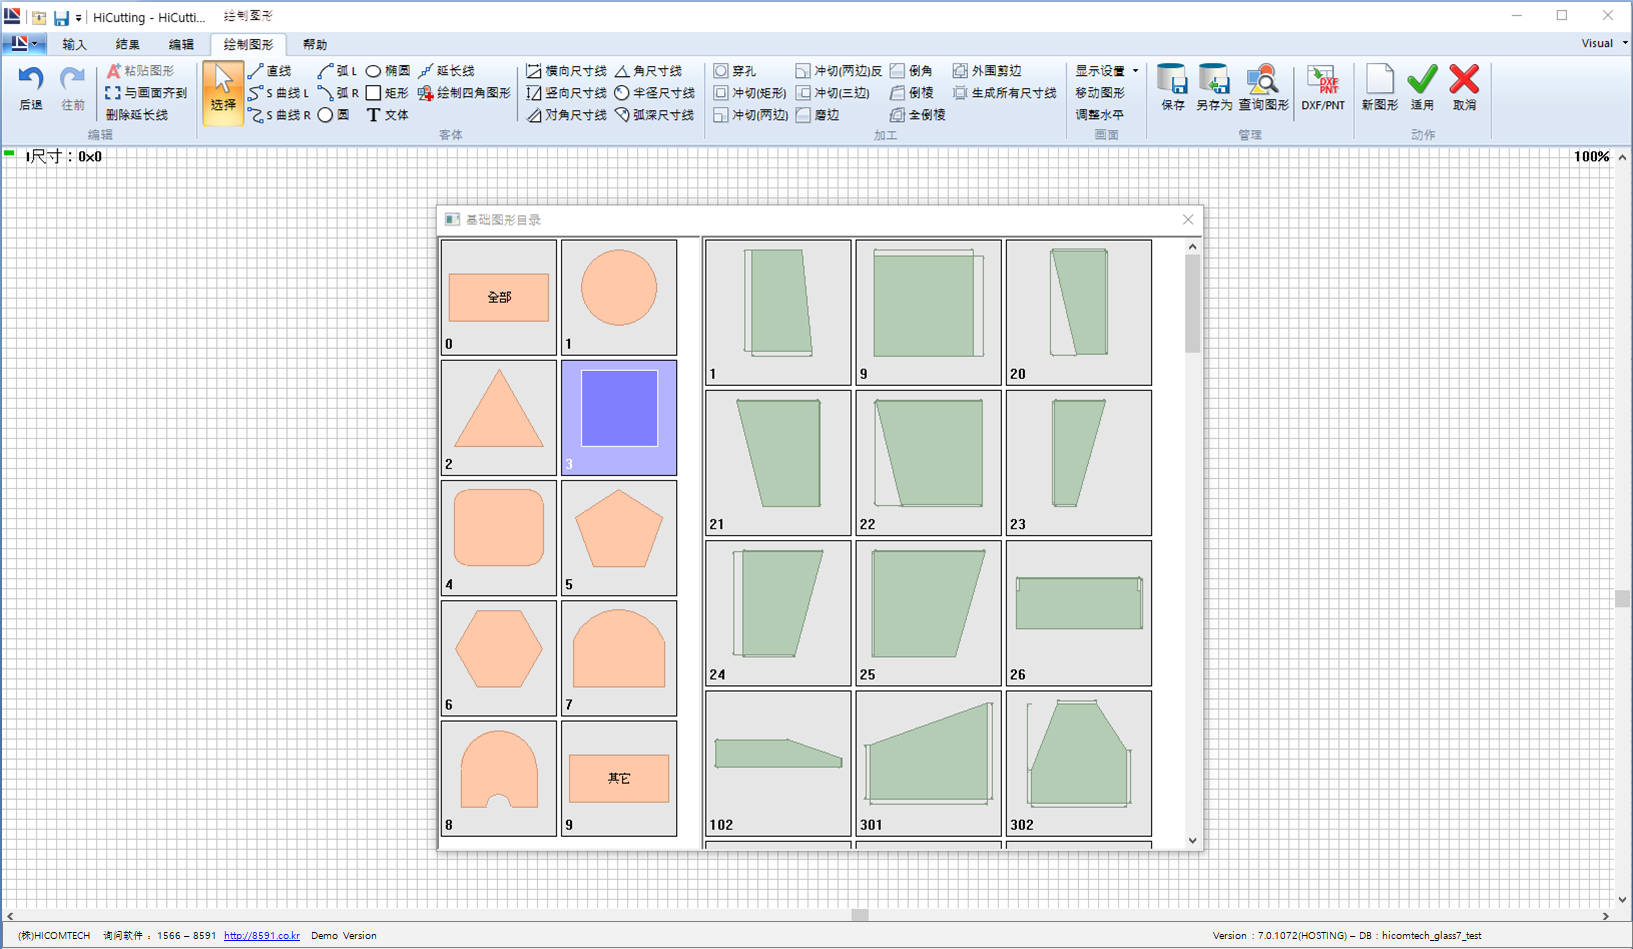Switch to the 编辑 ribbon tab
The height and width of the screenshot is (949, 1633).
click(181, 44)
